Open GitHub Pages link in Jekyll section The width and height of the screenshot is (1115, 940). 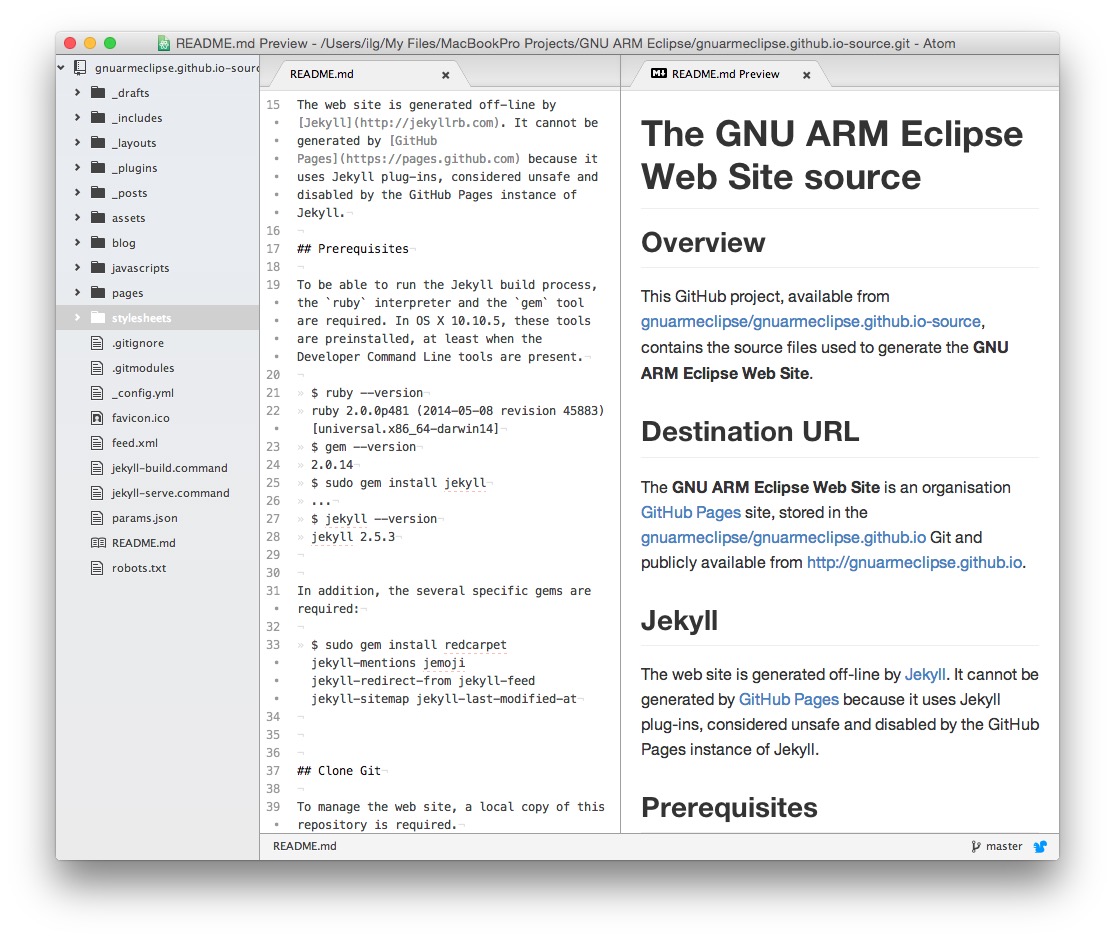789,699
